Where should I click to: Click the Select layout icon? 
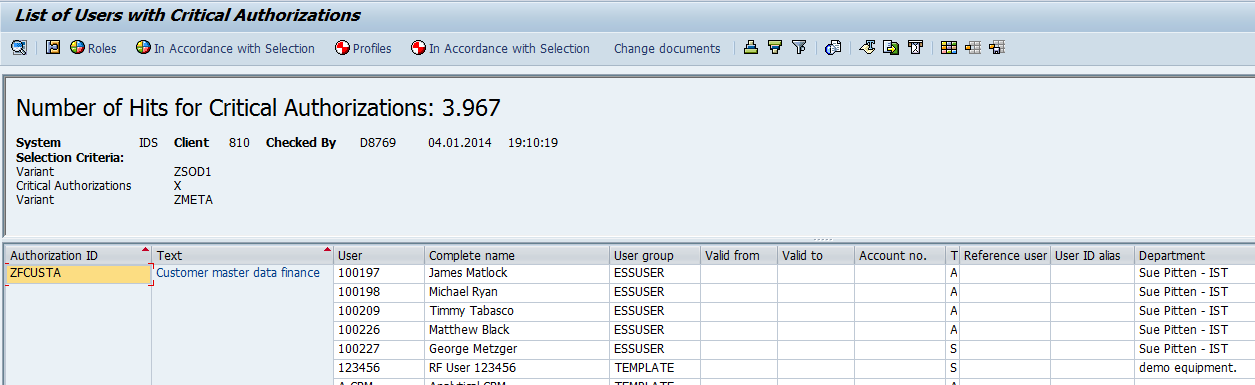click(973, 48)
